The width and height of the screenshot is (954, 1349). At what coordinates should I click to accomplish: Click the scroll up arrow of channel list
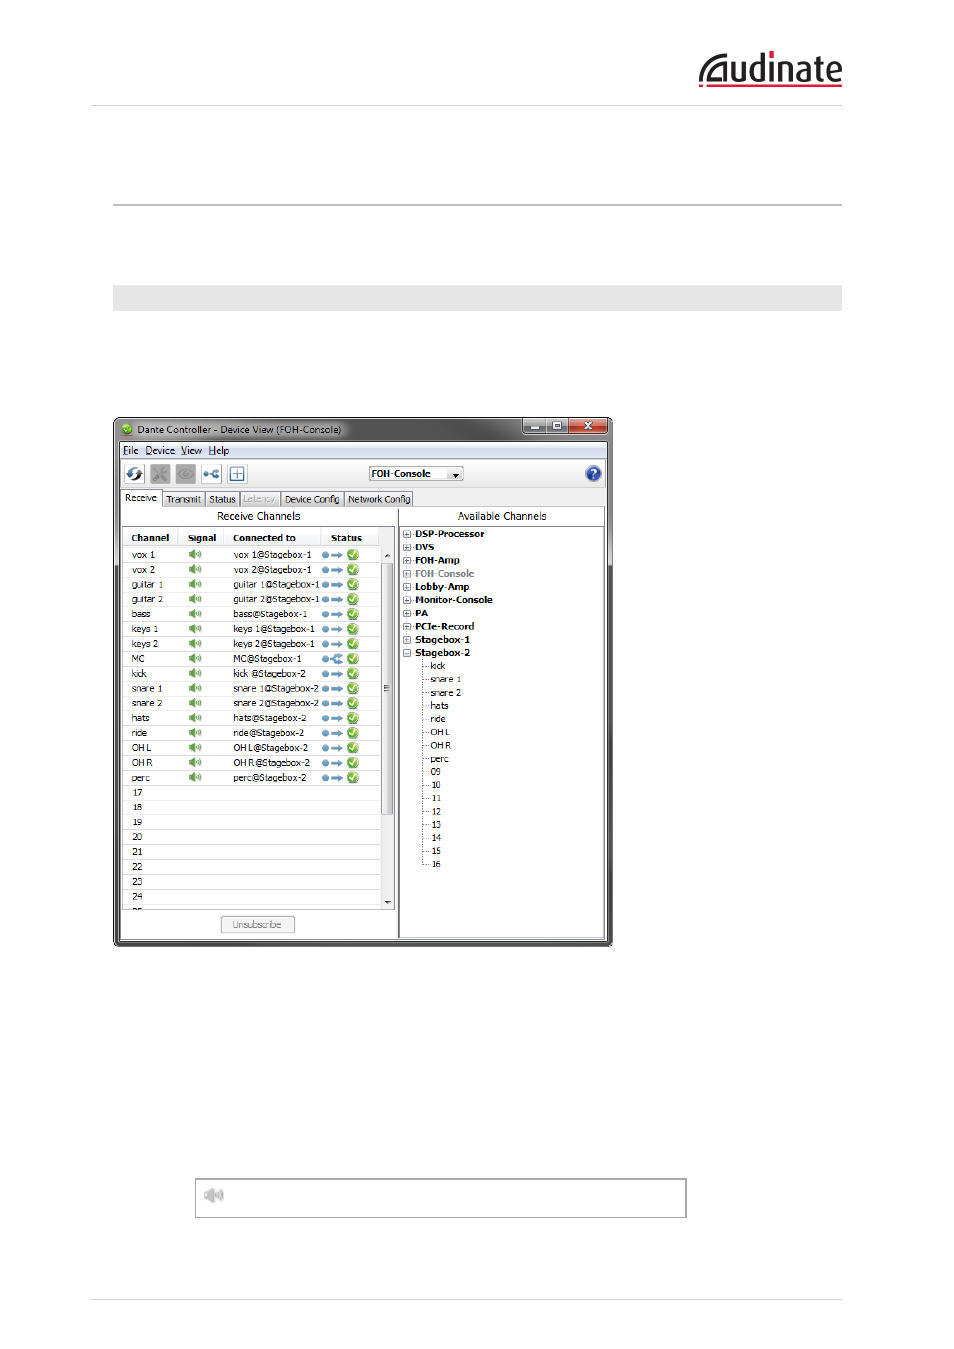388,555
